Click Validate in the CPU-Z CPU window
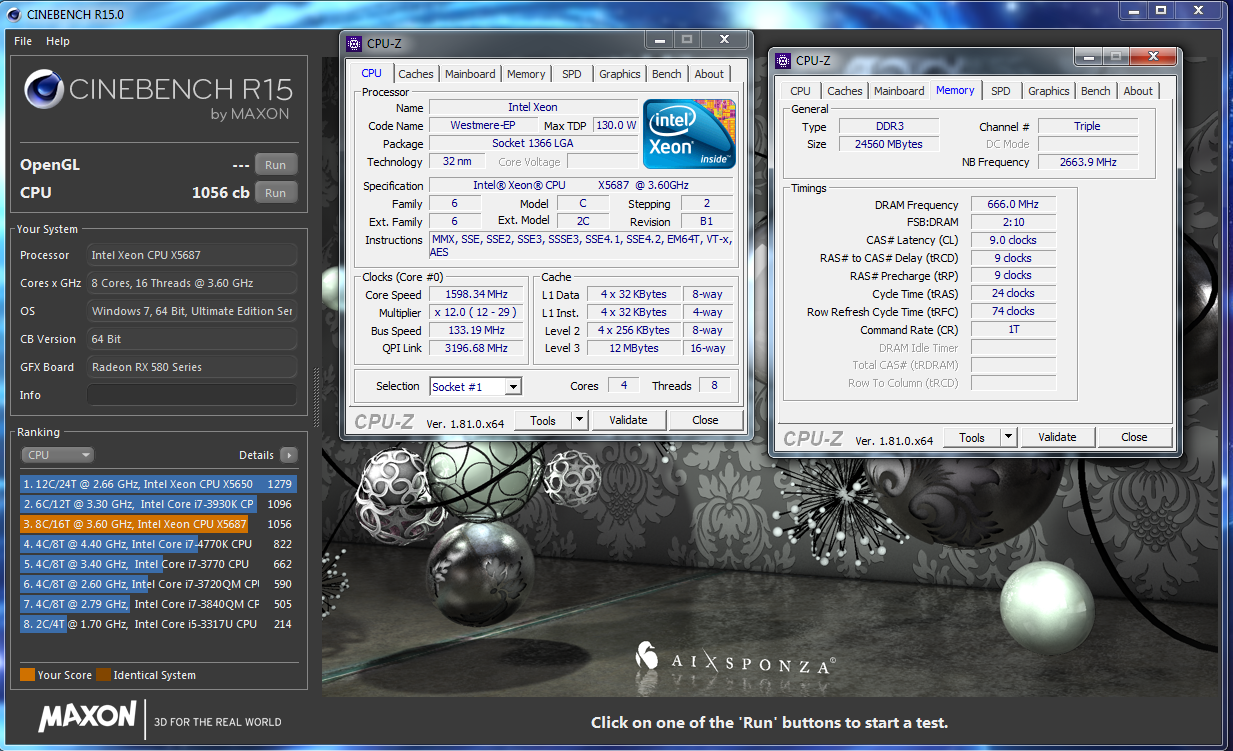Screen dimensions: 1233x751 click(x=628, y=420)
